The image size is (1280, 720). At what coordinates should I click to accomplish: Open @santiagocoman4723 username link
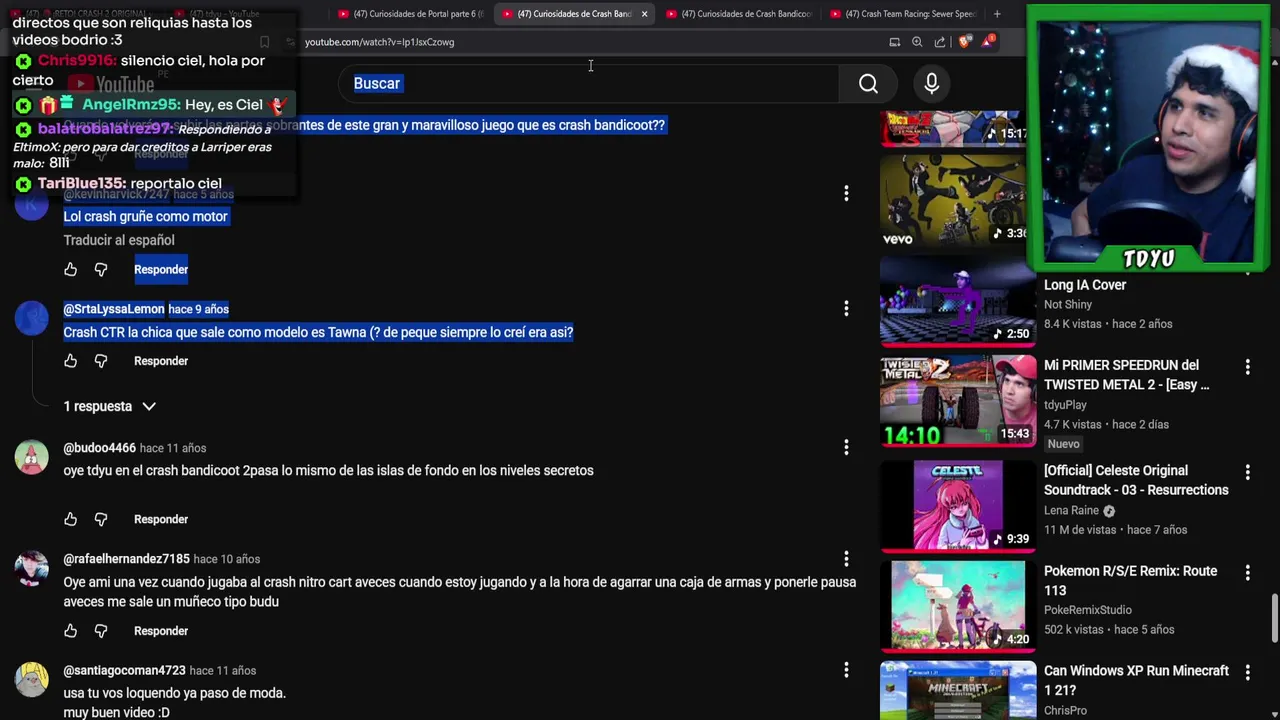124,671
